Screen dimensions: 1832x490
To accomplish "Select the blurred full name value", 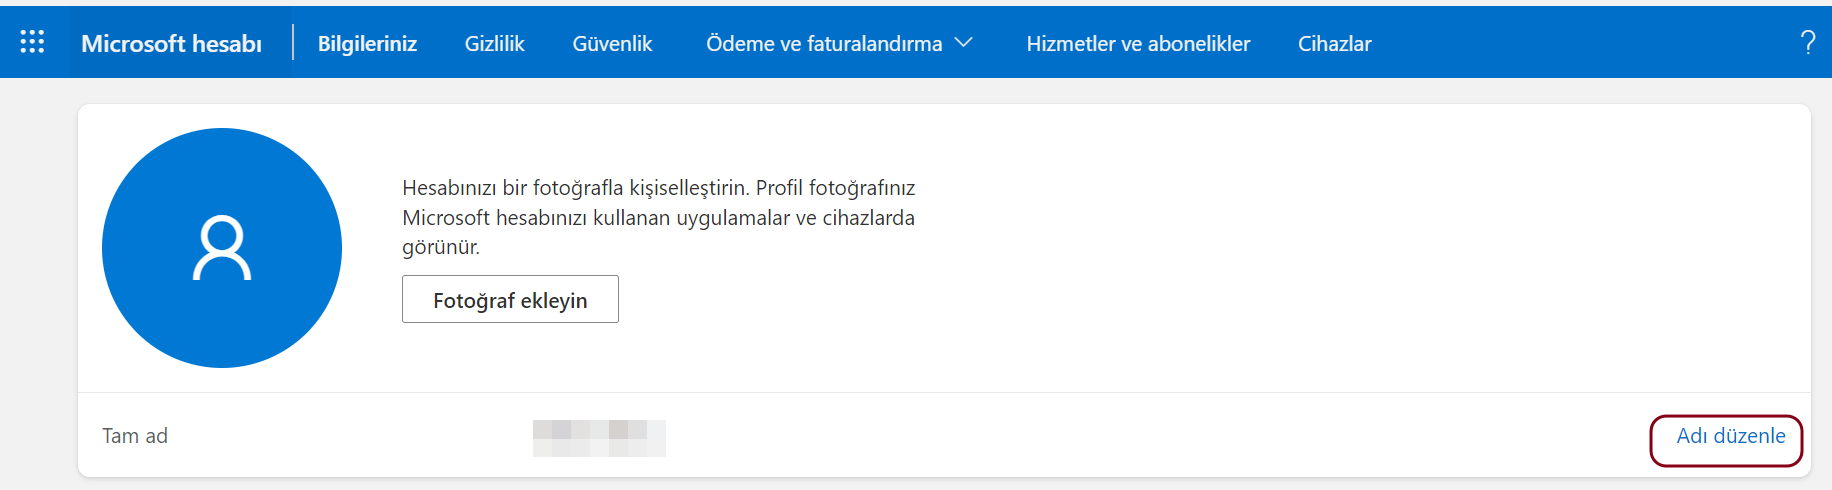I will [x=599, y=438].
